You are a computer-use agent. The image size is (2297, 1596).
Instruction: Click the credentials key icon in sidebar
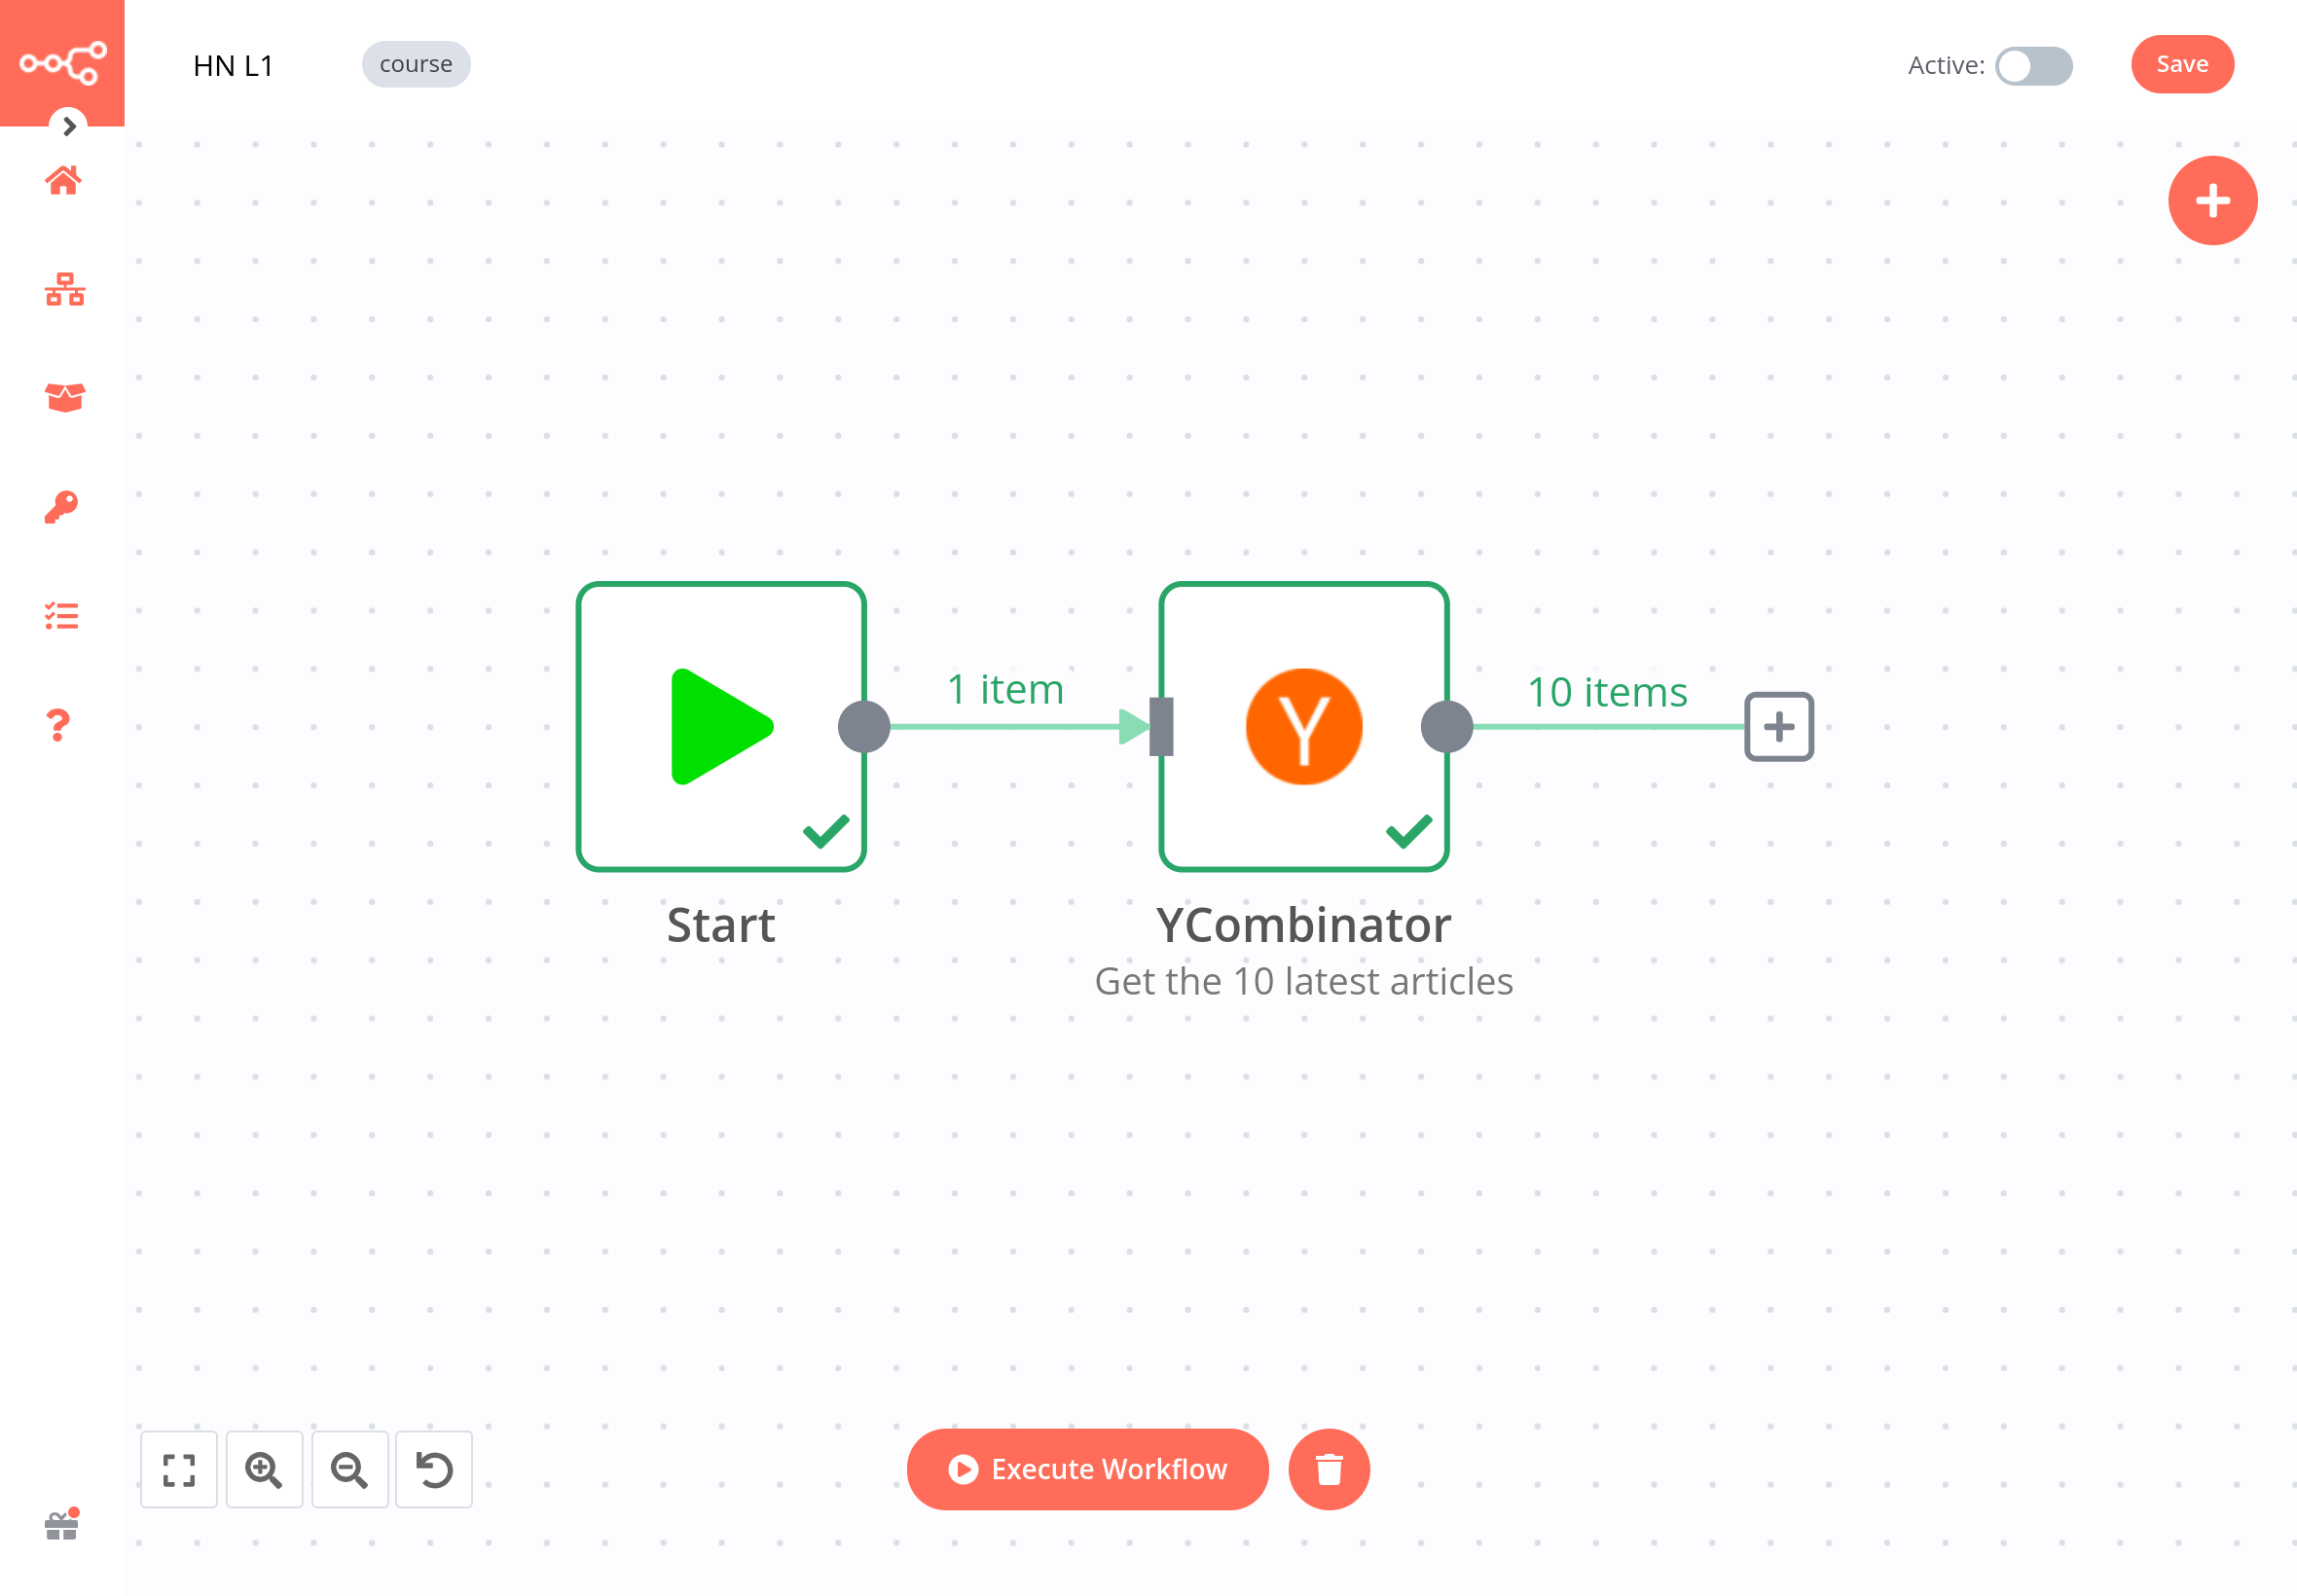coord(61,508)
